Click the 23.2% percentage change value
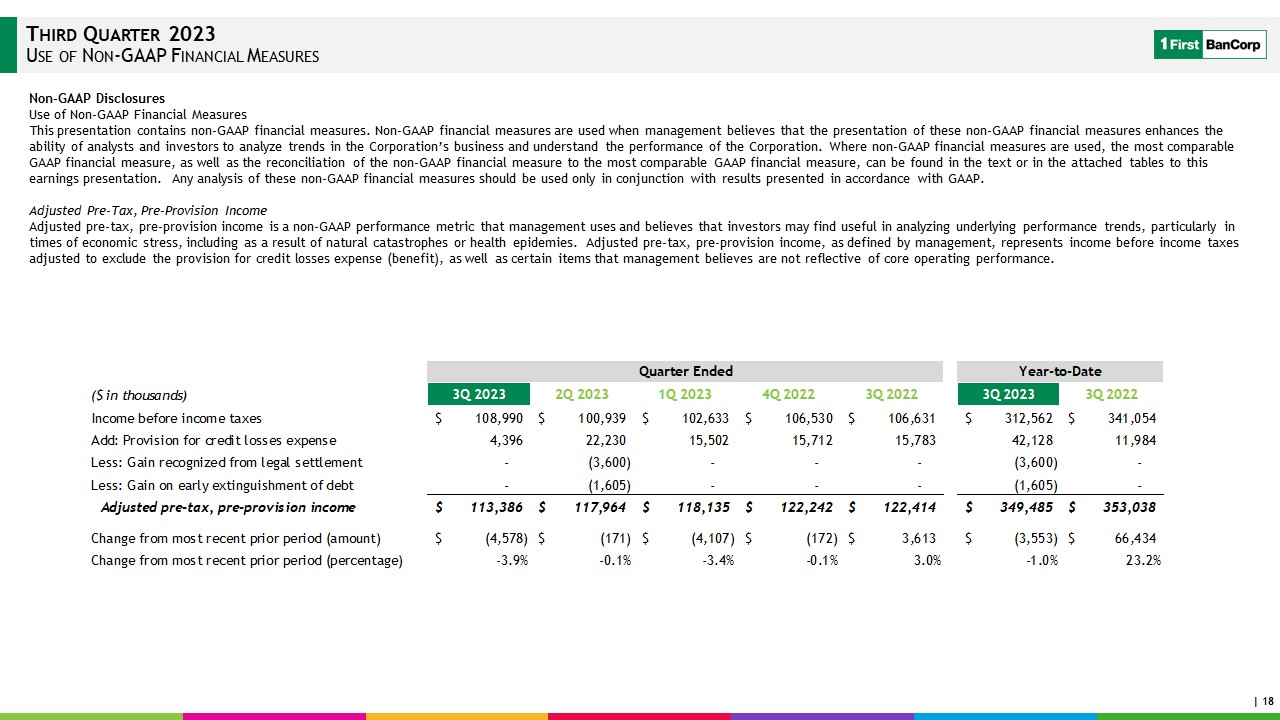1280x720 pixels. click(x=1141, y=560)
